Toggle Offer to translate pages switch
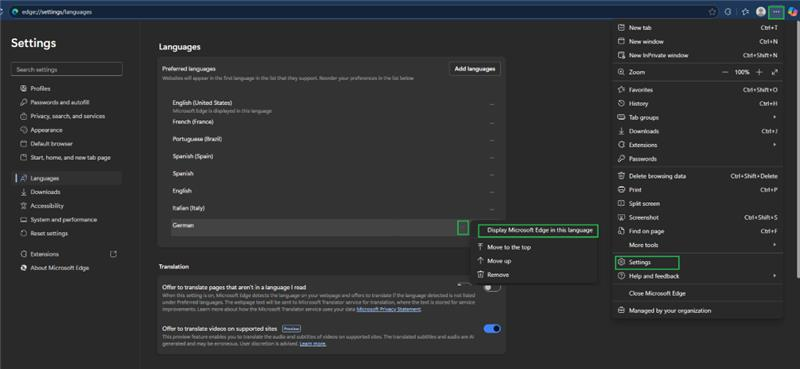This screenshot has height=369, width=800. click(x=492, y=287)
